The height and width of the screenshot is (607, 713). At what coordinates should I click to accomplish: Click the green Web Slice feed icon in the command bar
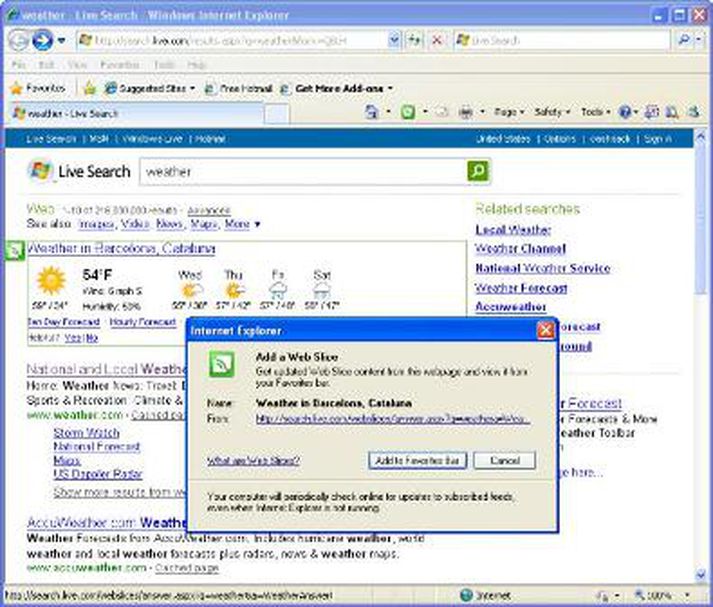pos(408,112)
